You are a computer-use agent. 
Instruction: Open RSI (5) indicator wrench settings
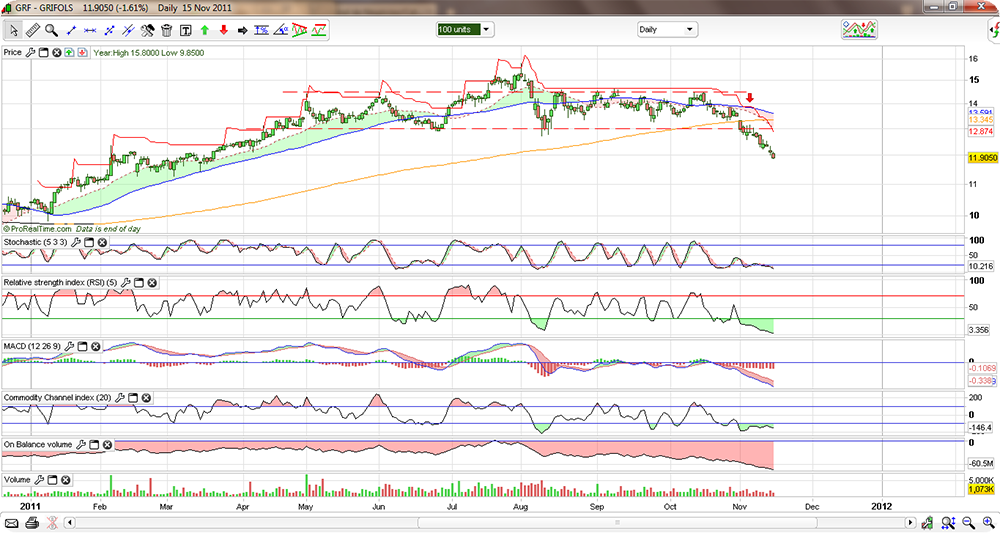pos(126,281)
